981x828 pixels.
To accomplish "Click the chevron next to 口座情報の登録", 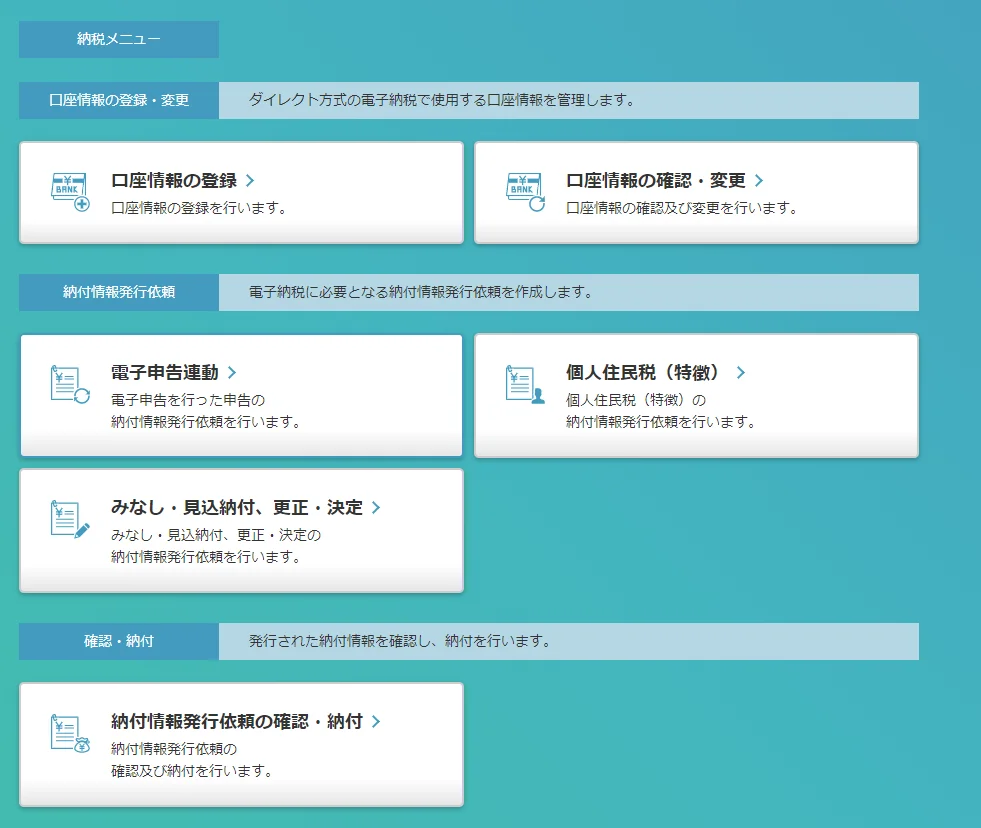I will click(250, 180).
